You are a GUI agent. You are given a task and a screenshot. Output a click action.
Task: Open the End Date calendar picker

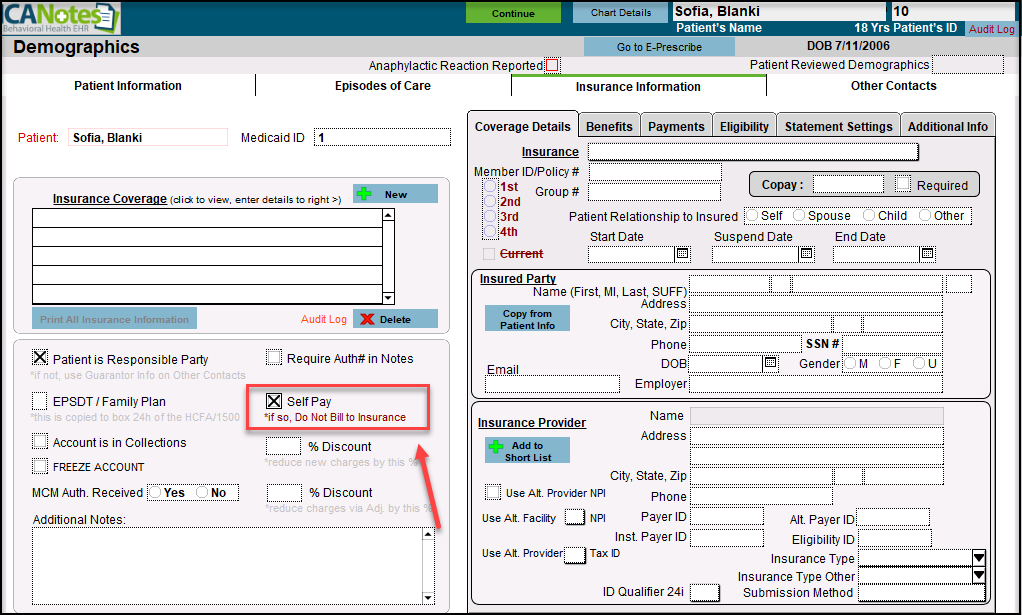927,254
